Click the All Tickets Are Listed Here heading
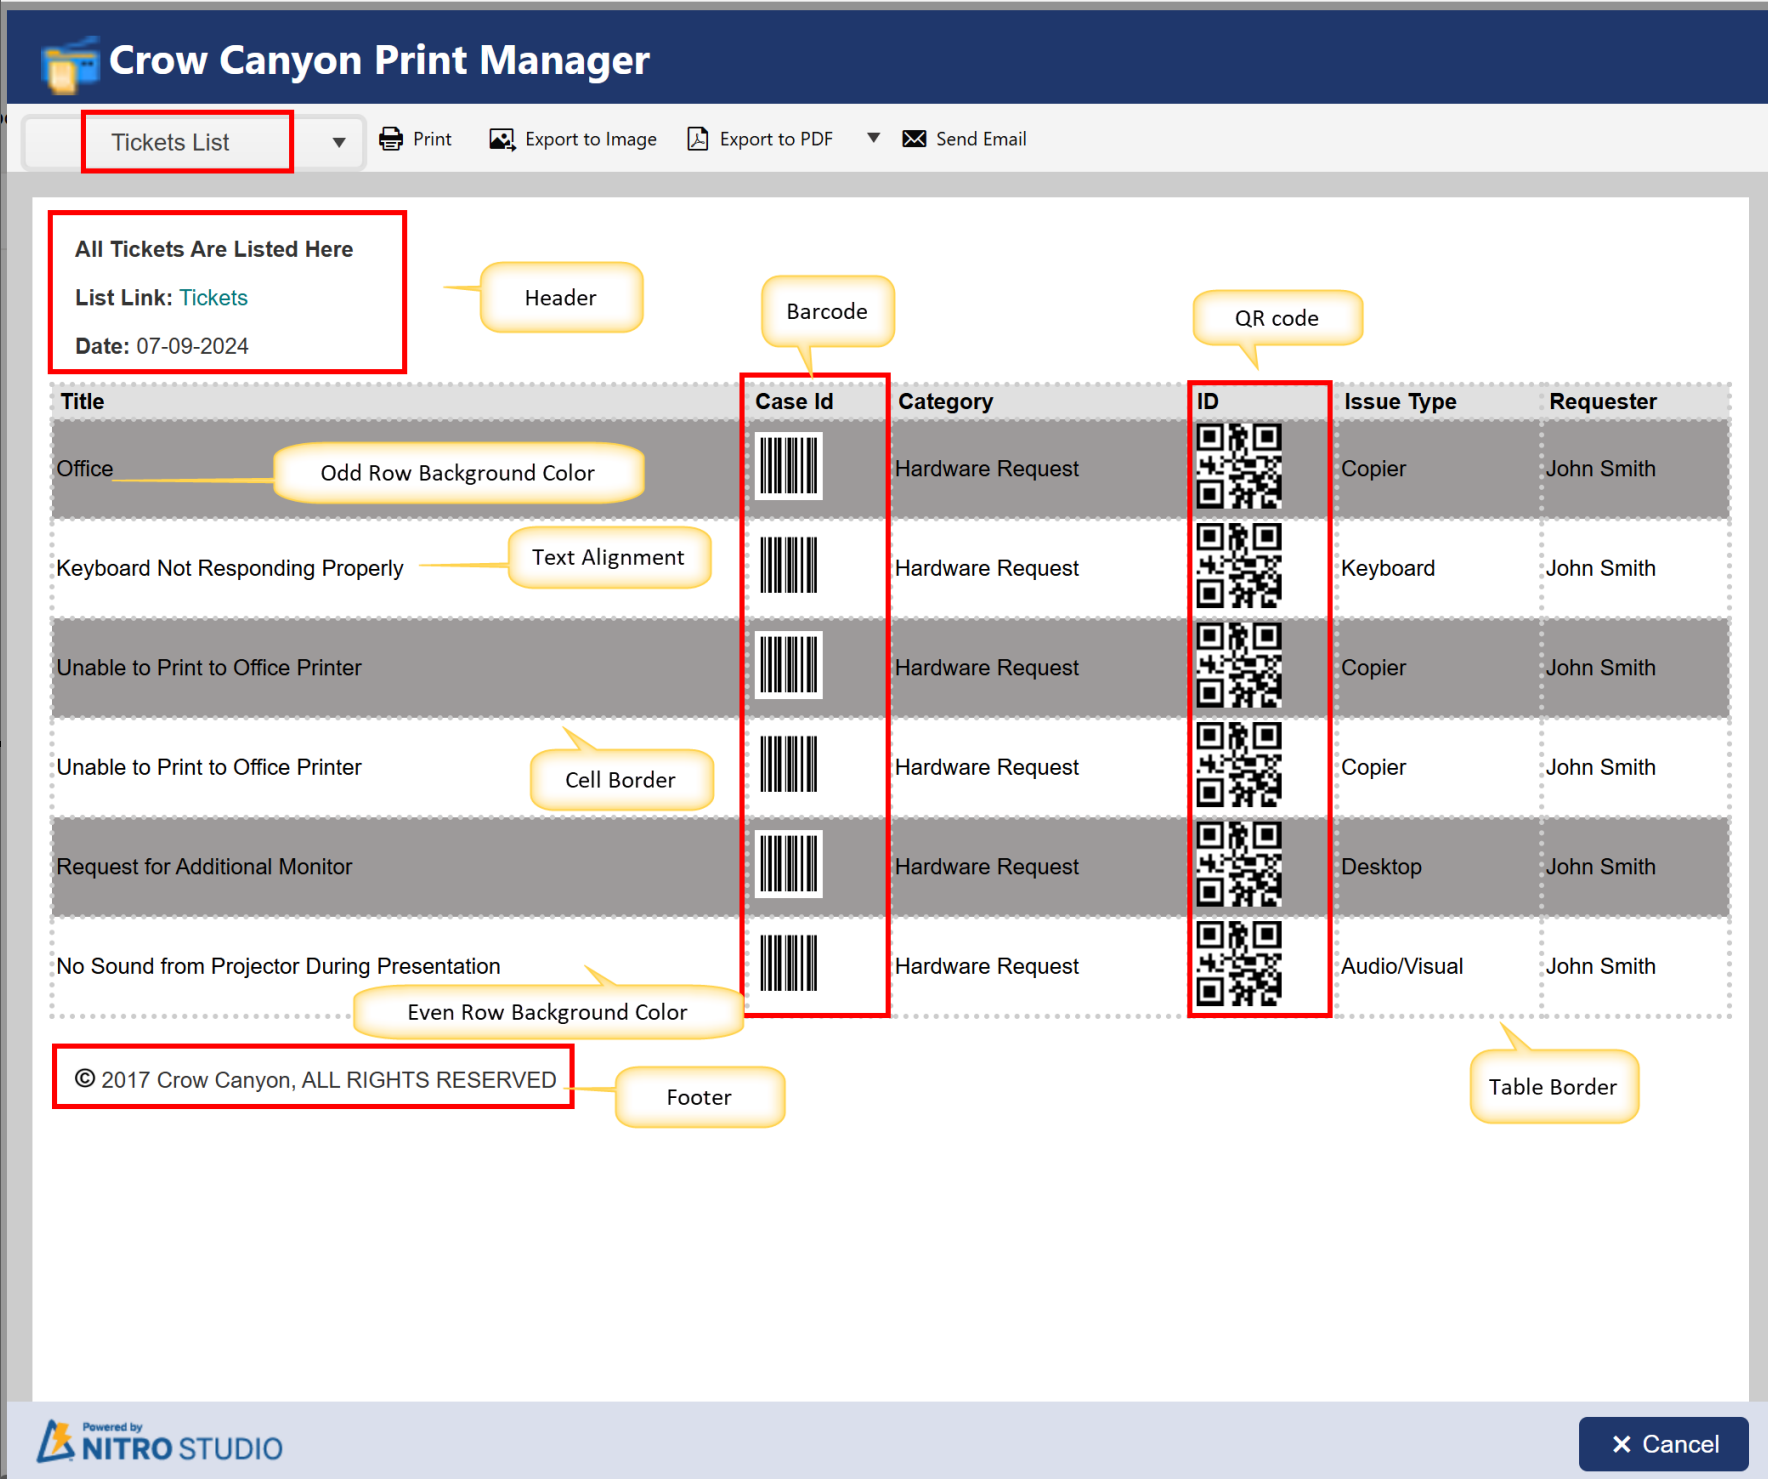Image resolution: width=1768 pixels, height=1479 pixels. [214, 249]
